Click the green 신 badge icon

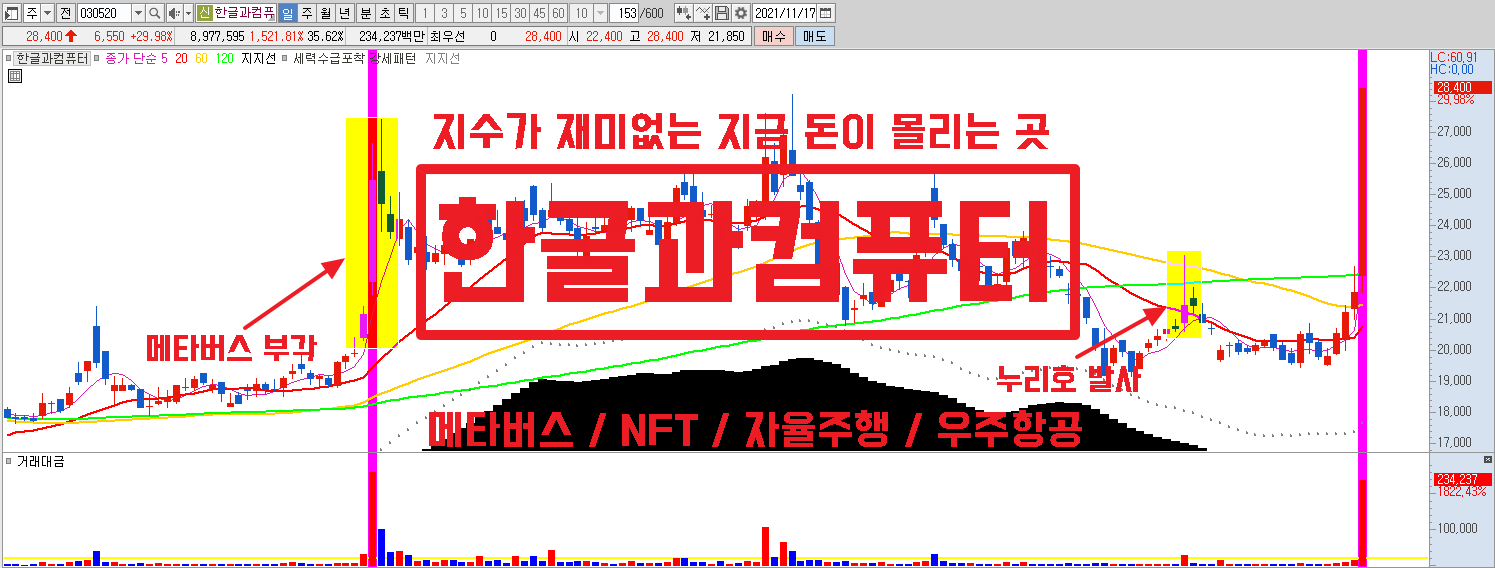coord(204,13)
